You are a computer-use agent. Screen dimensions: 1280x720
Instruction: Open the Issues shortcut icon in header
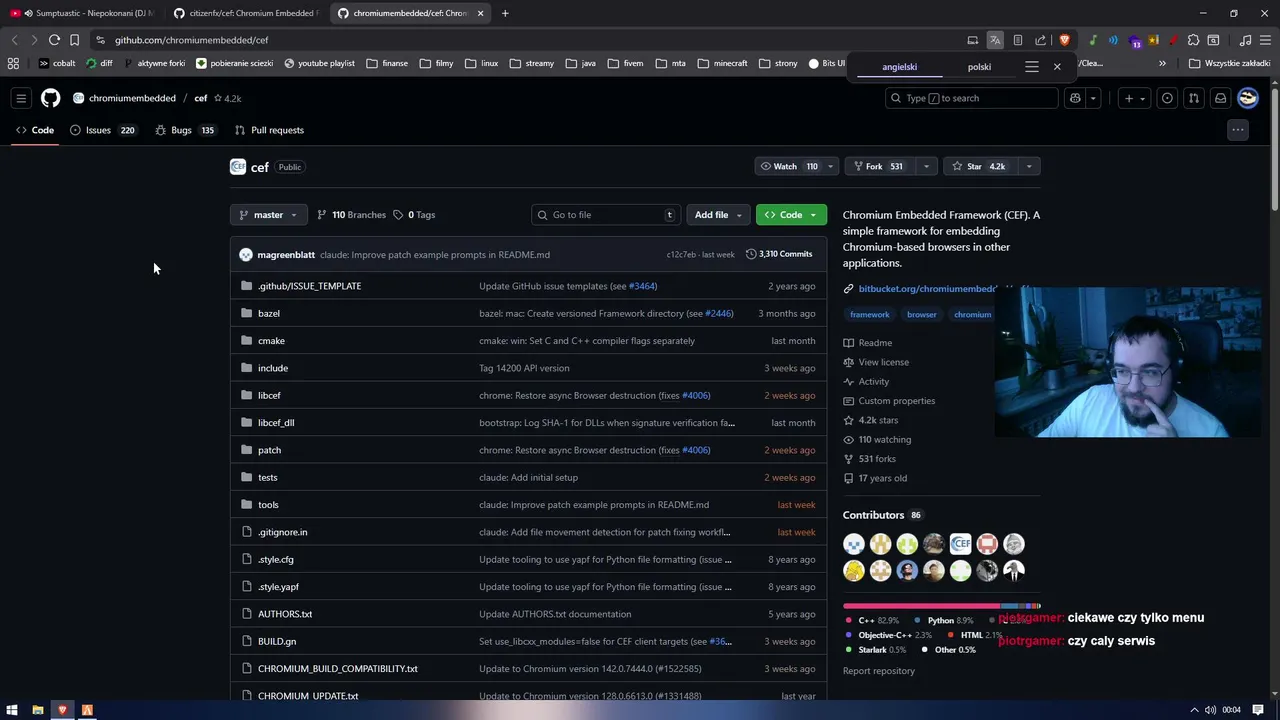(x=1167, y=98)
